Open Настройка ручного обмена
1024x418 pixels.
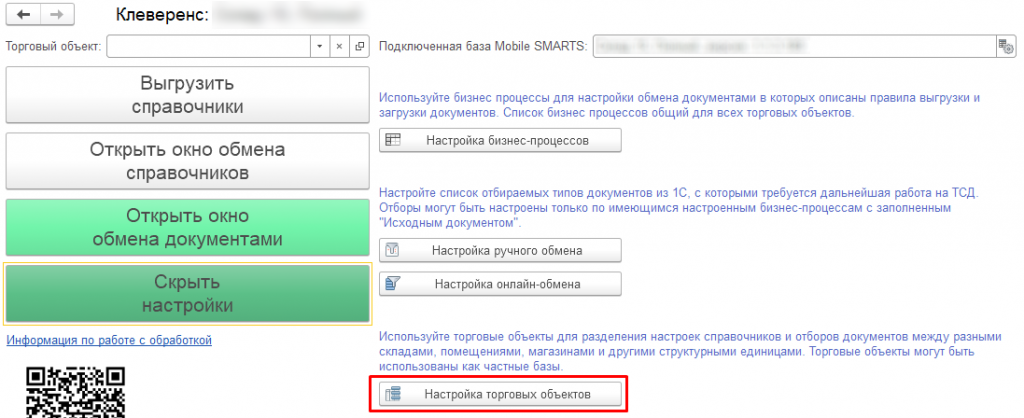point(501,250)
